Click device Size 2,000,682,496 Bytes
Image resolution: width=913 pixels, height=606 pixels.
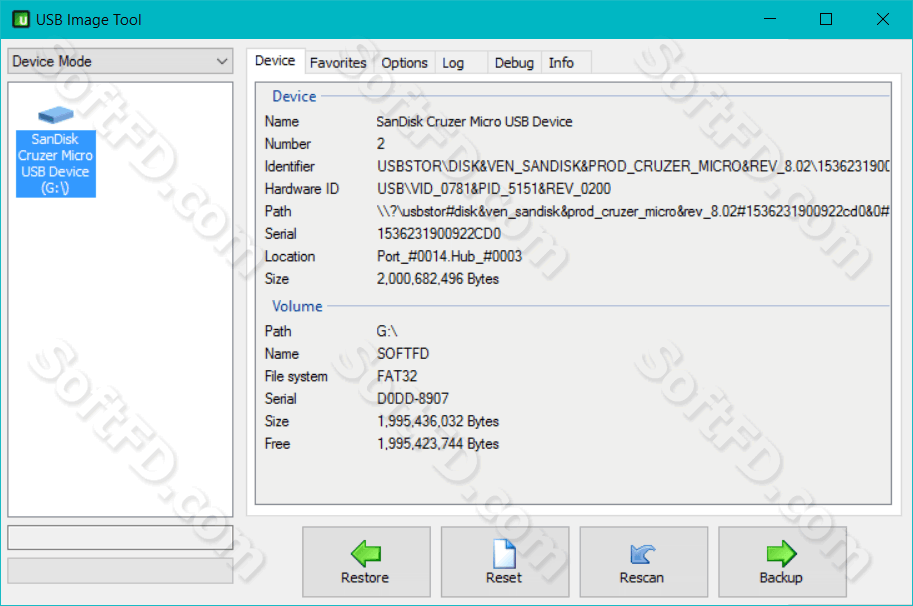[437, 279]
